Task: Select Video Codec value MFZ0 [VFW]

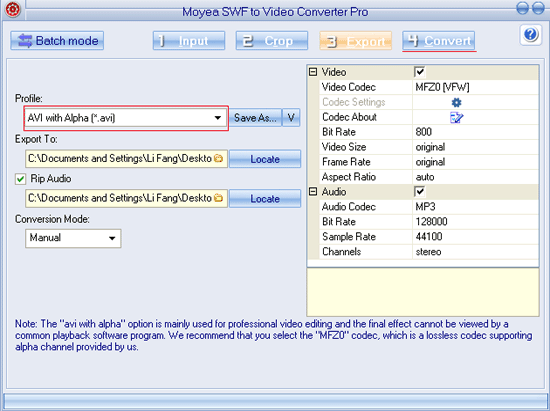Action: [475, 87]
